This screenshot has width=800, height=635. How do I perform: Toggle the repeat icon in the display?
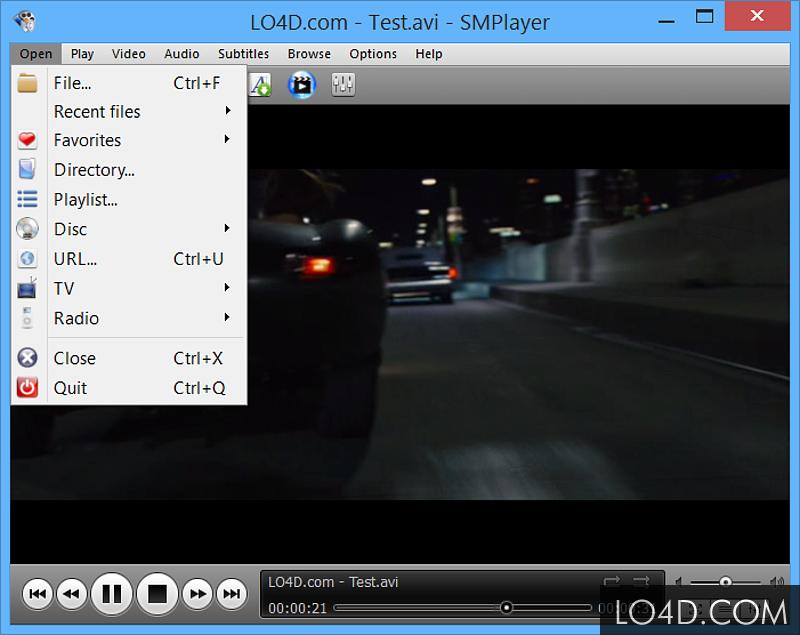coord(612,581)
